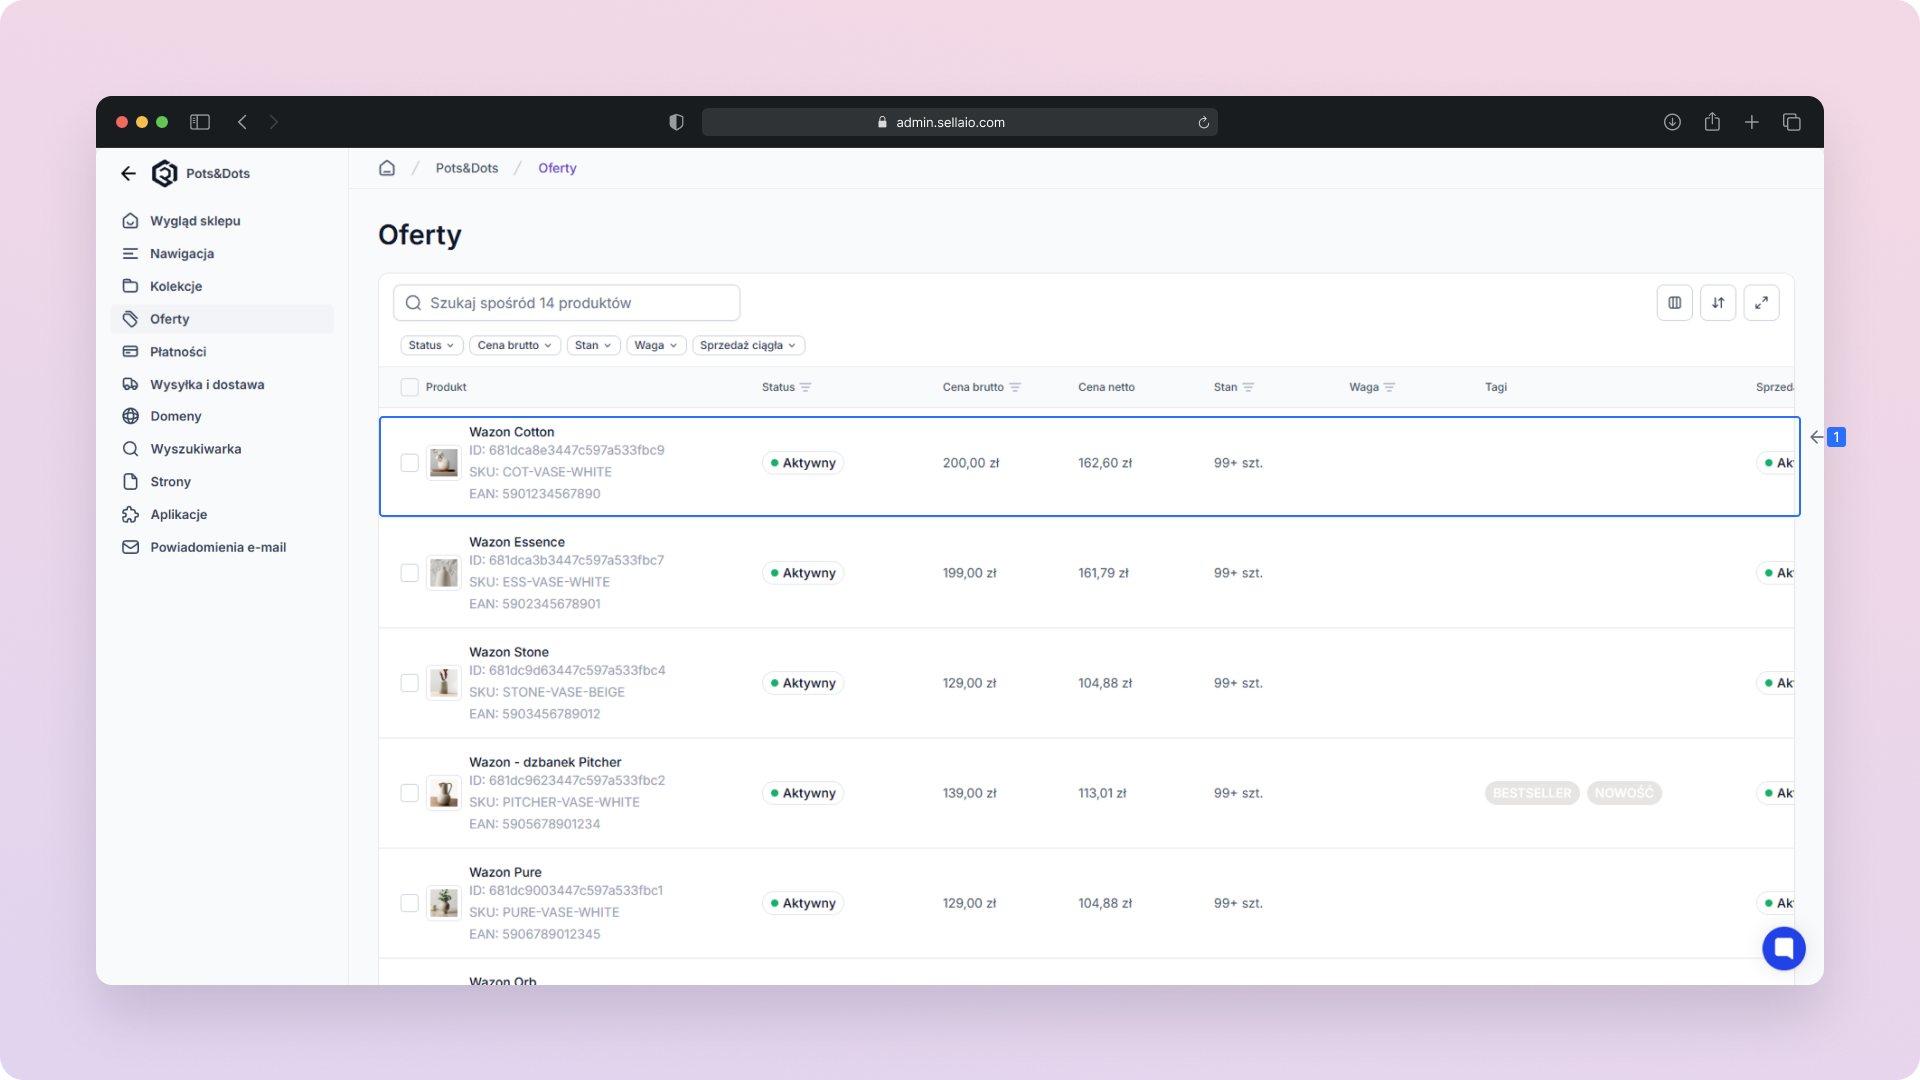The height and width of the screenshot is (1080, 1920).
Task: Click the browser share icon
Action: (x=1712, y=122)
